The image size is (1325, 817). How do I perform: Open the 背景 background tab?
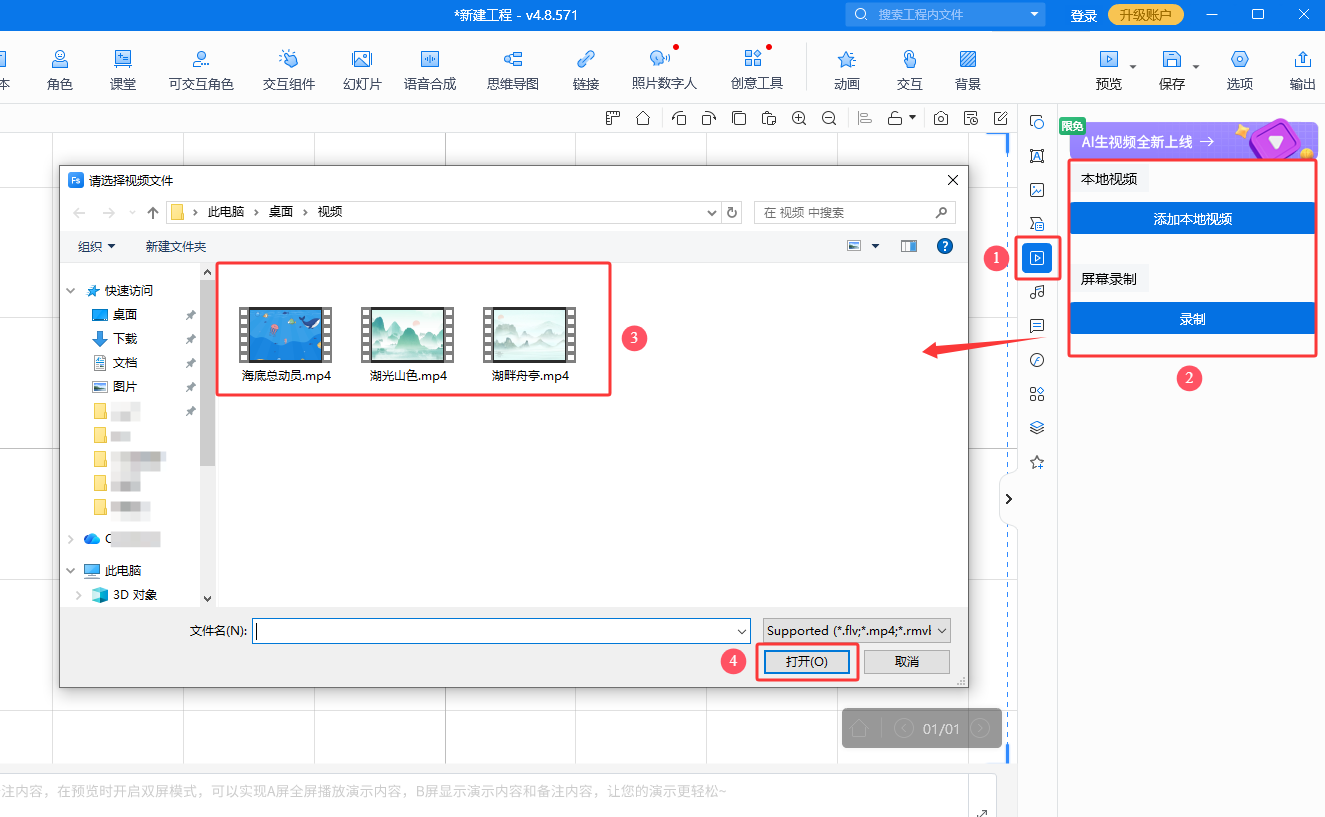tap(967, 69)
